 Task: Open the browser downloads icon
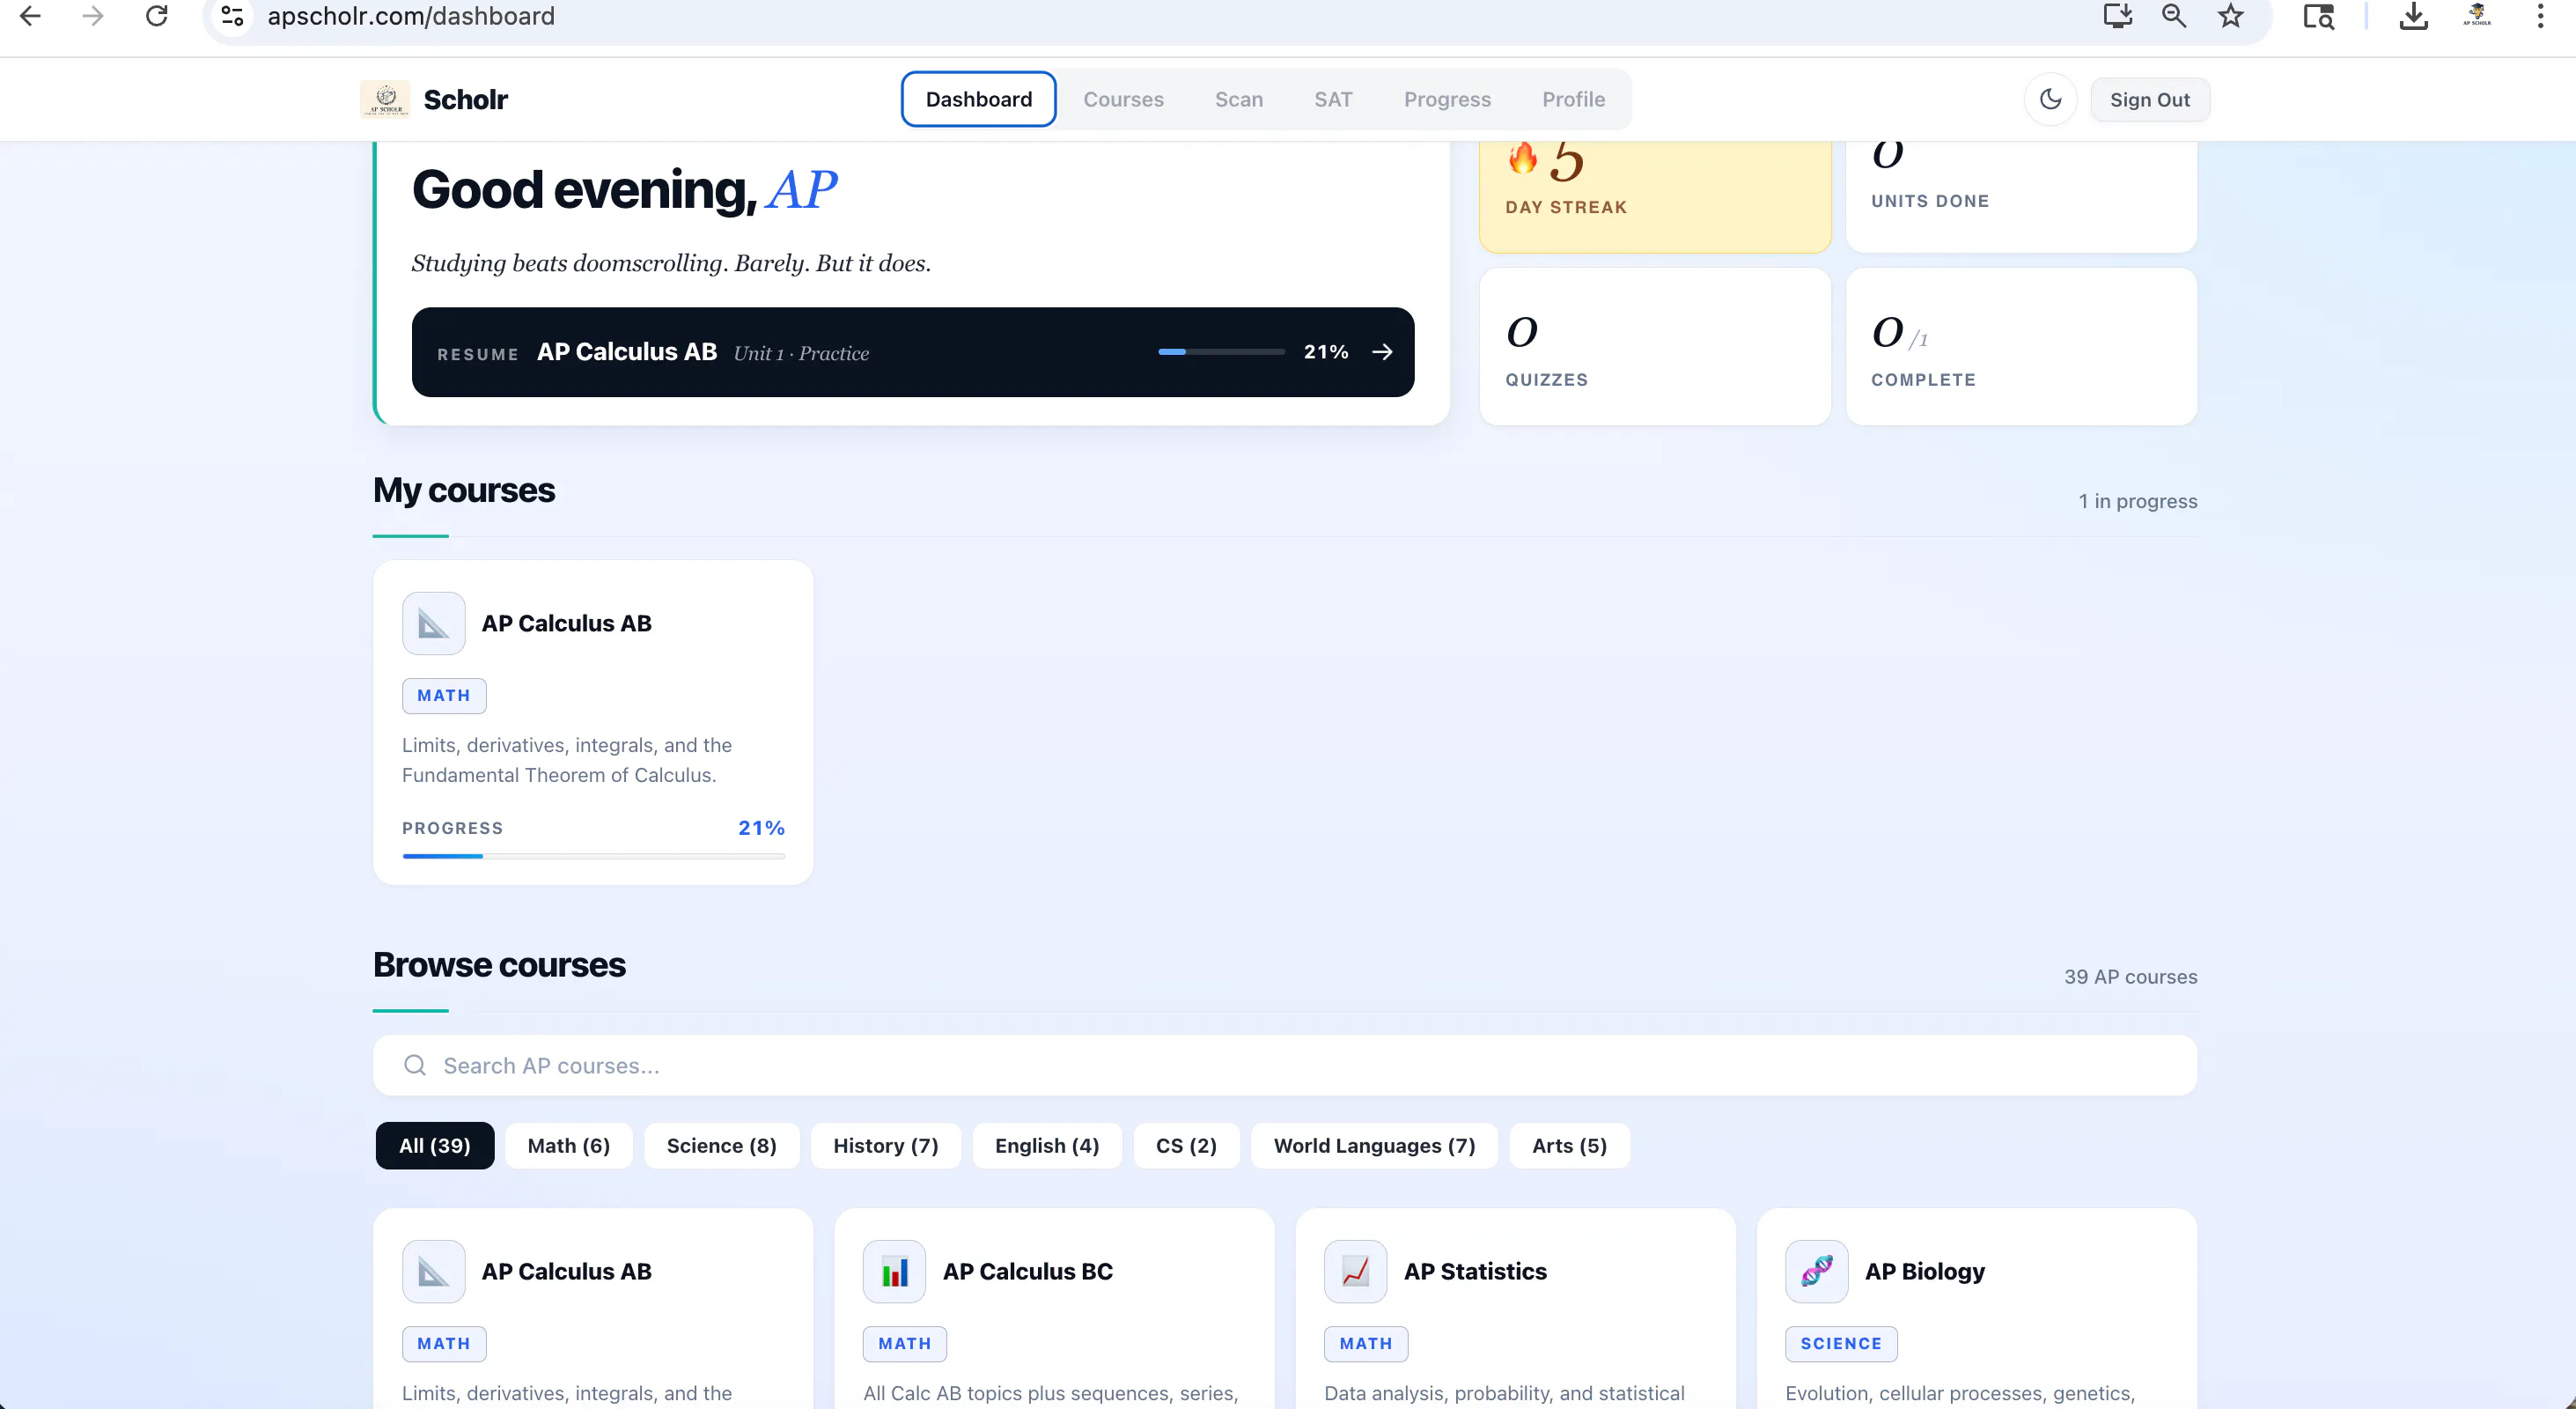pyautogui.click(x=2413, y=16)
